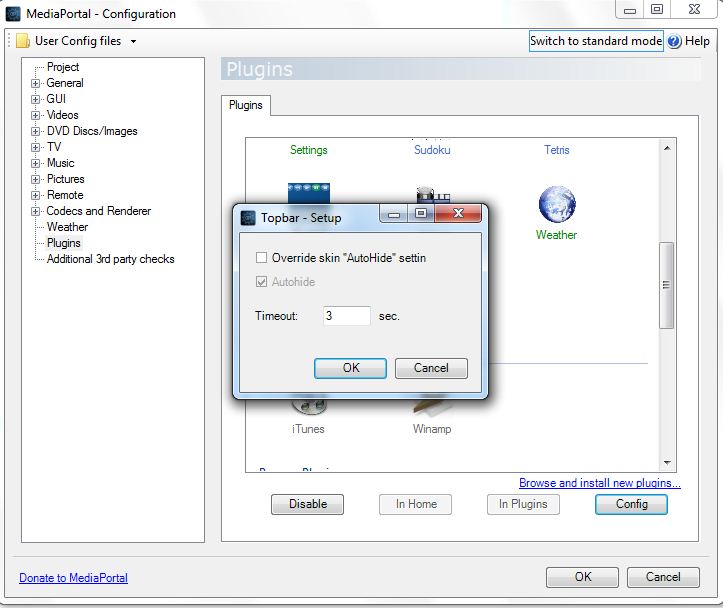Viewport: 723px width, 608px height.
Task: Confirm Topbar Setup with OK button
Action: click(x=350, y=368)
